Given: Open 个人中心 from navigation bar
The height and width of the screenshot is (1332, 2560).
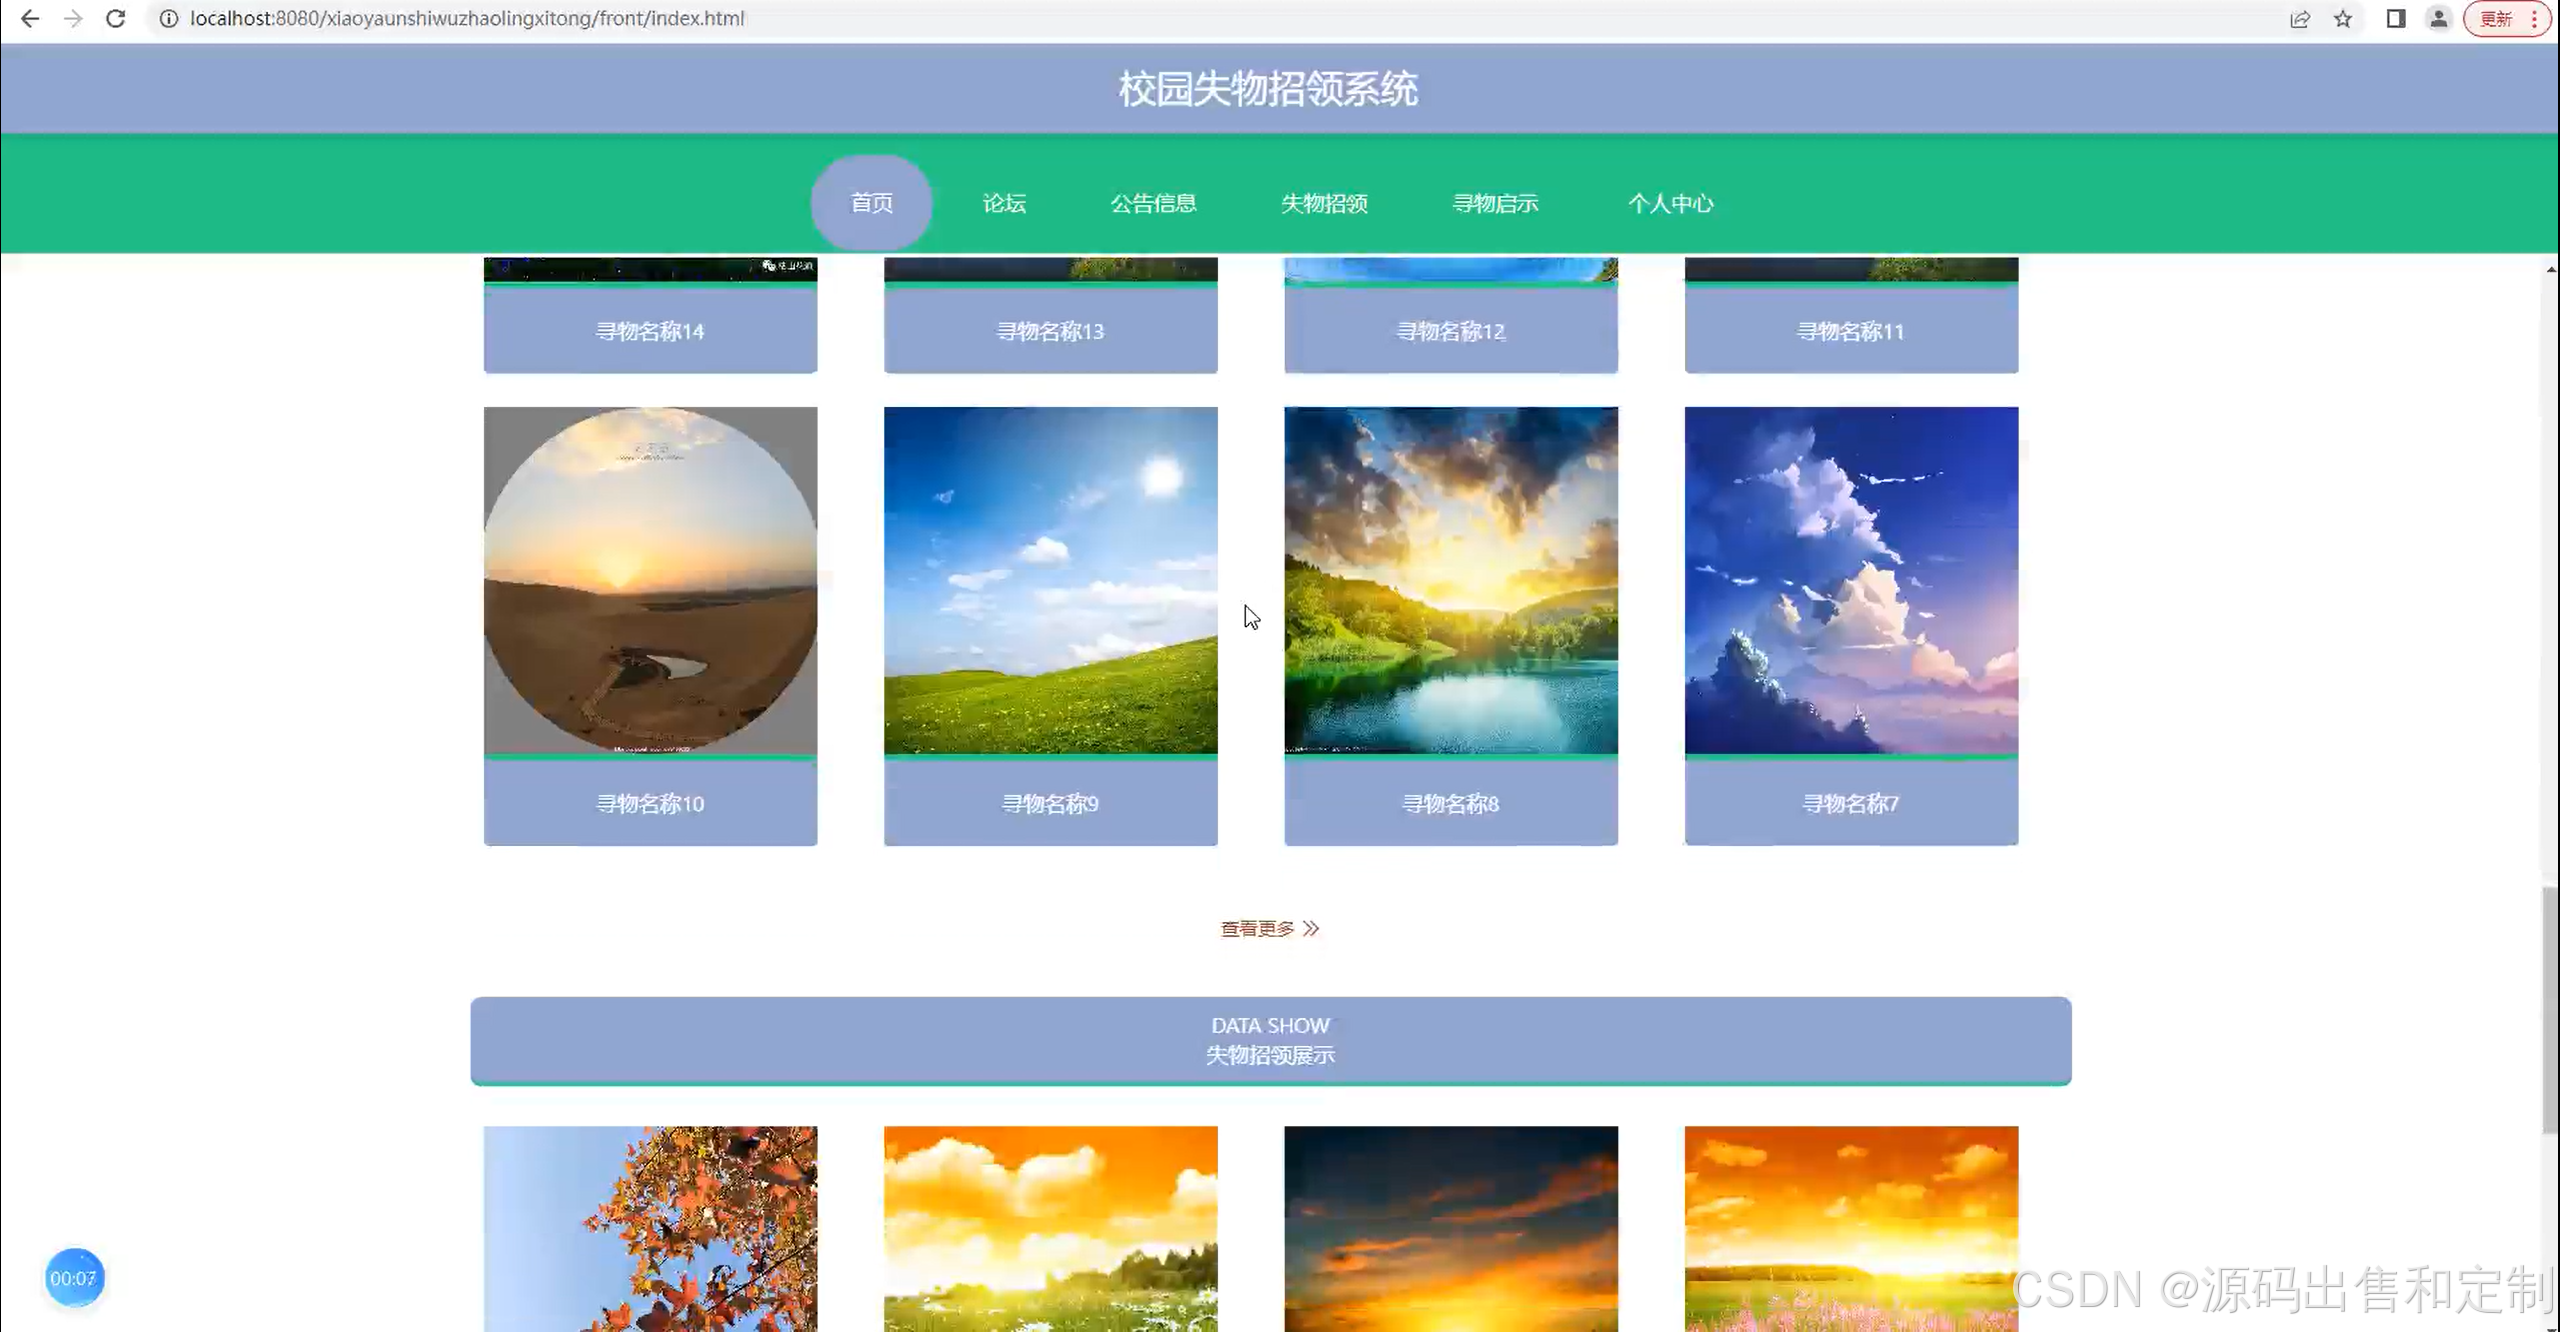Looking at the screenshot, I should click(1670, 203).
